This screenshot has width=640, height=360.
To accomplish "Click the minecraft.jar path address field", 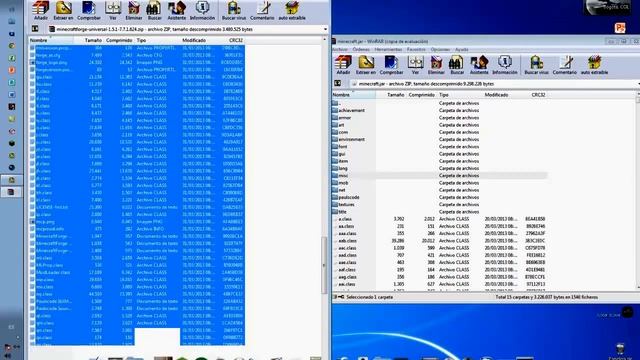I will click(494, 83).
